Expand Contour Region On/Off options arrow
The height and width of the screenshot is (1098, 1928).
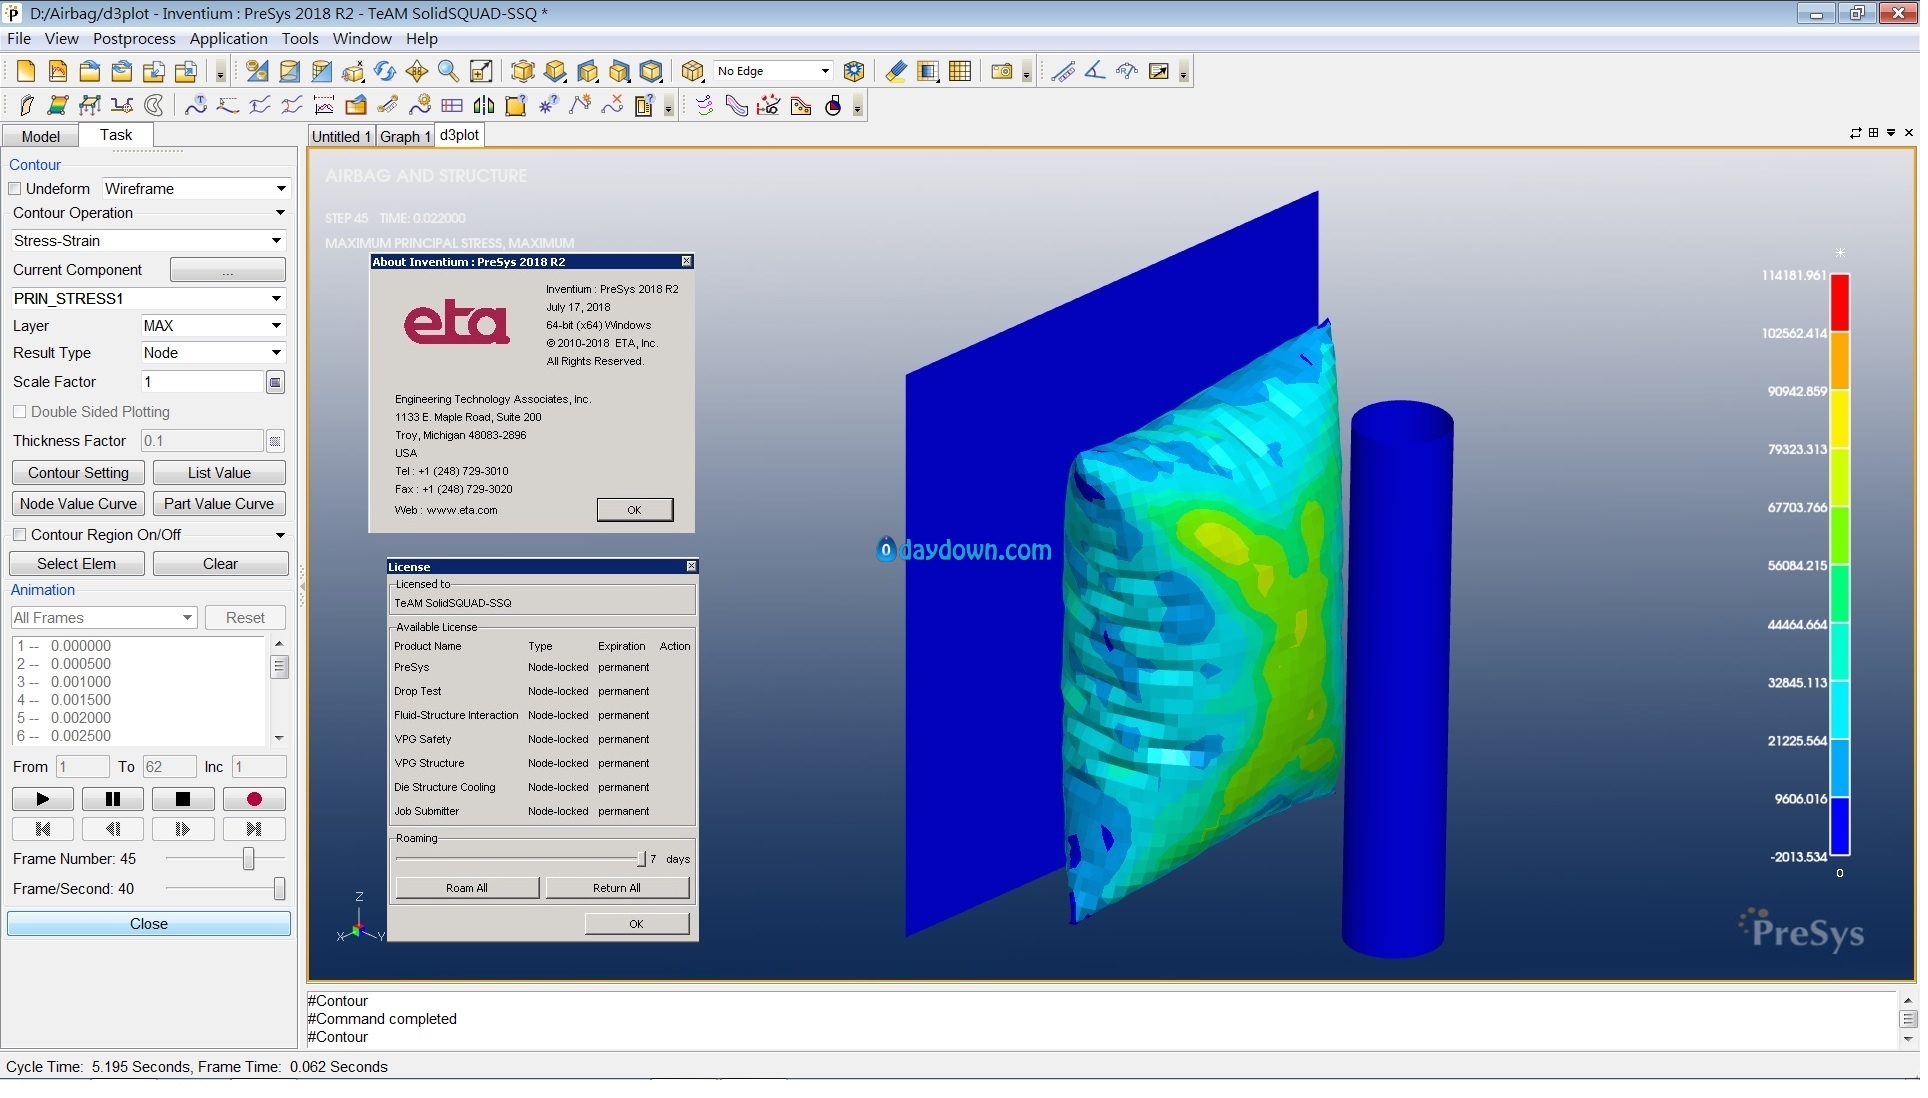[x=280, y=535]
